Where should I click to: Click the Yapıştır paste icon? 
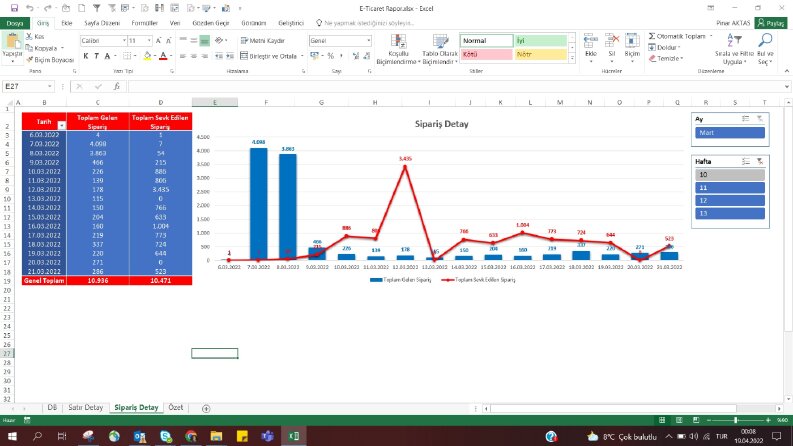click(12, 41)
